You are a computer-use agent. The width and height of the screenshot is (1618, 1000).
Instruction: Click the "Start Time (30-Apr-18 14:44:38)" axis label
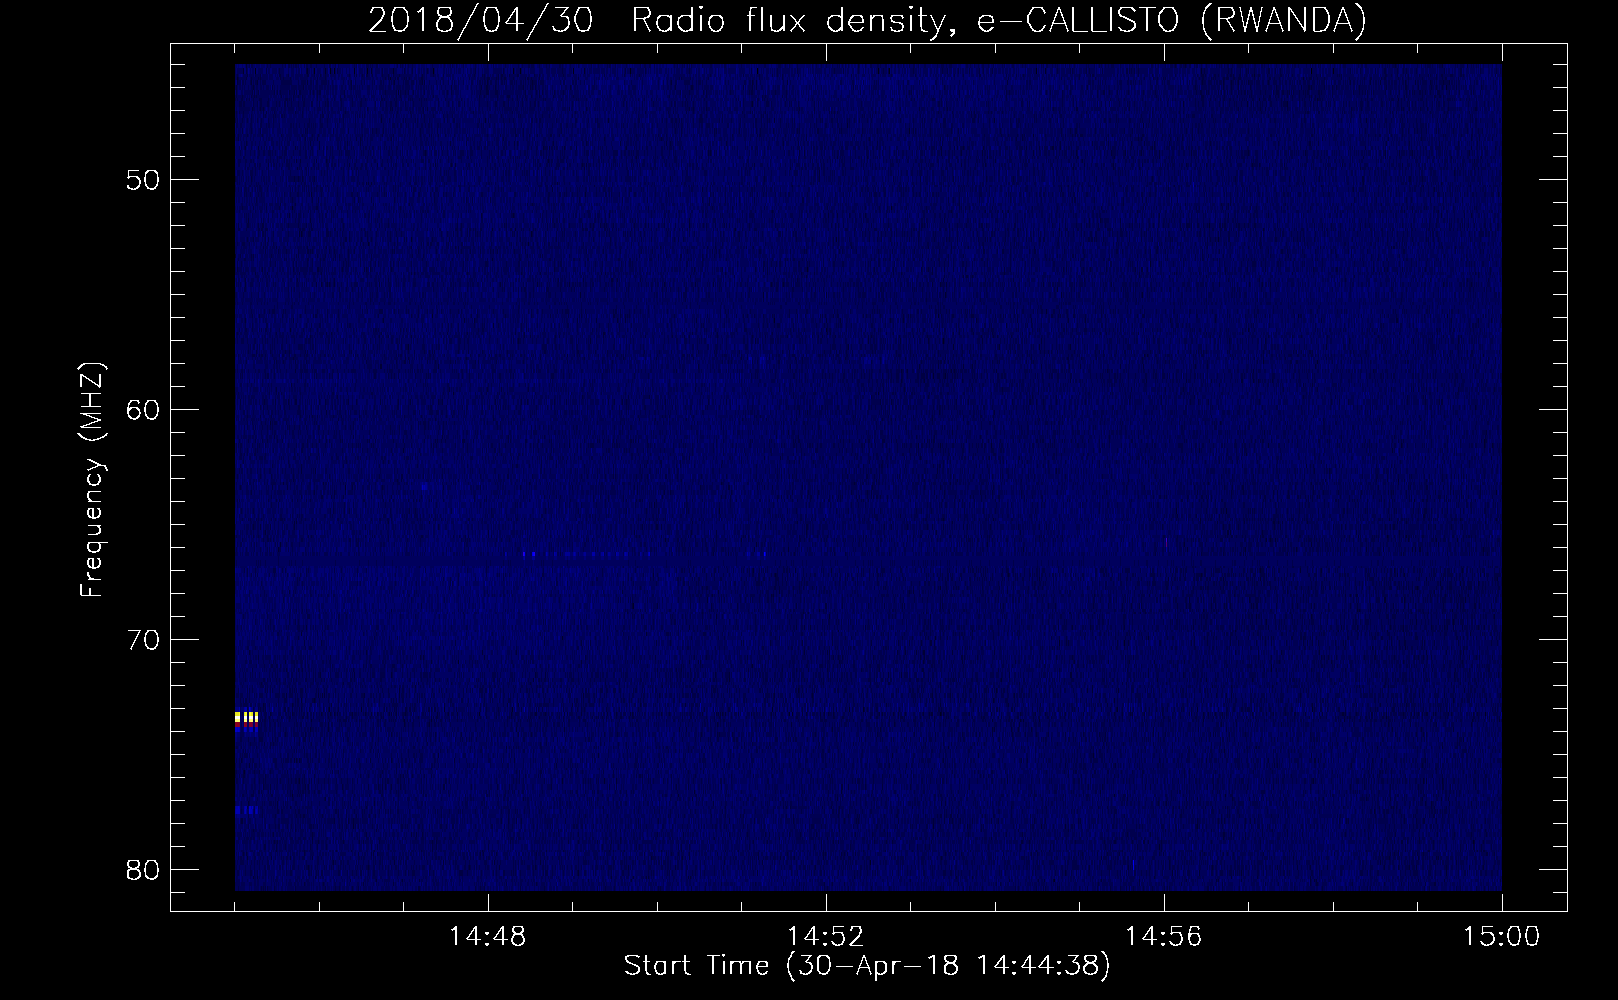click(867, 966)
